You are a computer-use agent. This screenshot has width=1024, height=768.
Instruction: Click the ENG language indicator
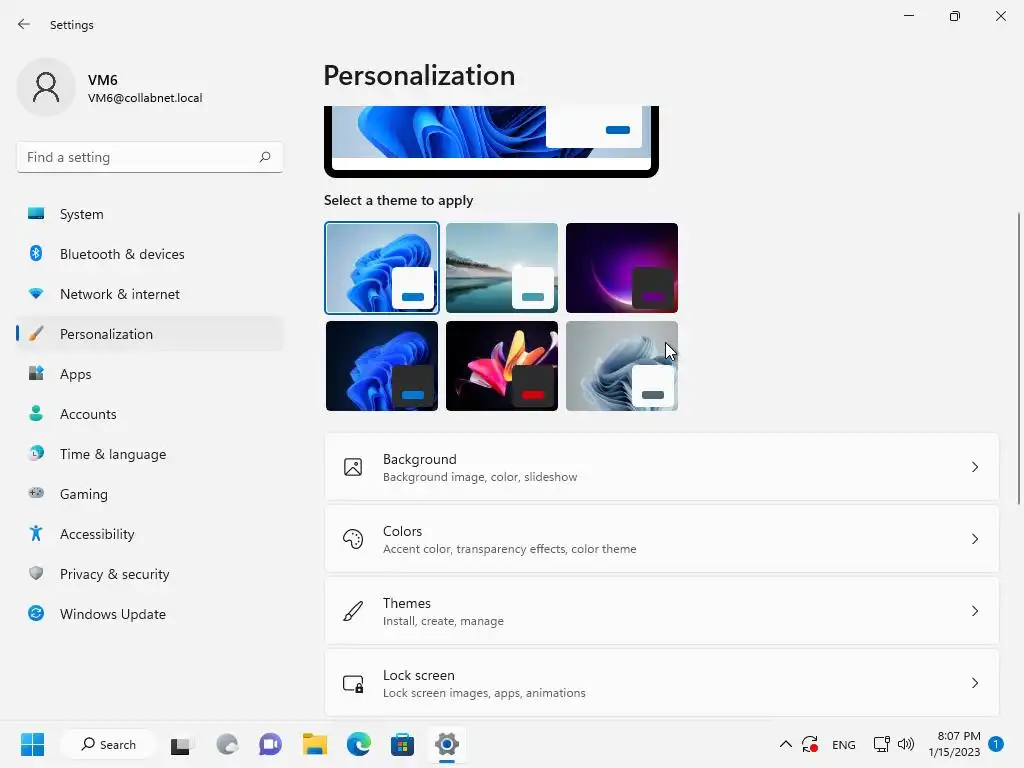[844, 744]
